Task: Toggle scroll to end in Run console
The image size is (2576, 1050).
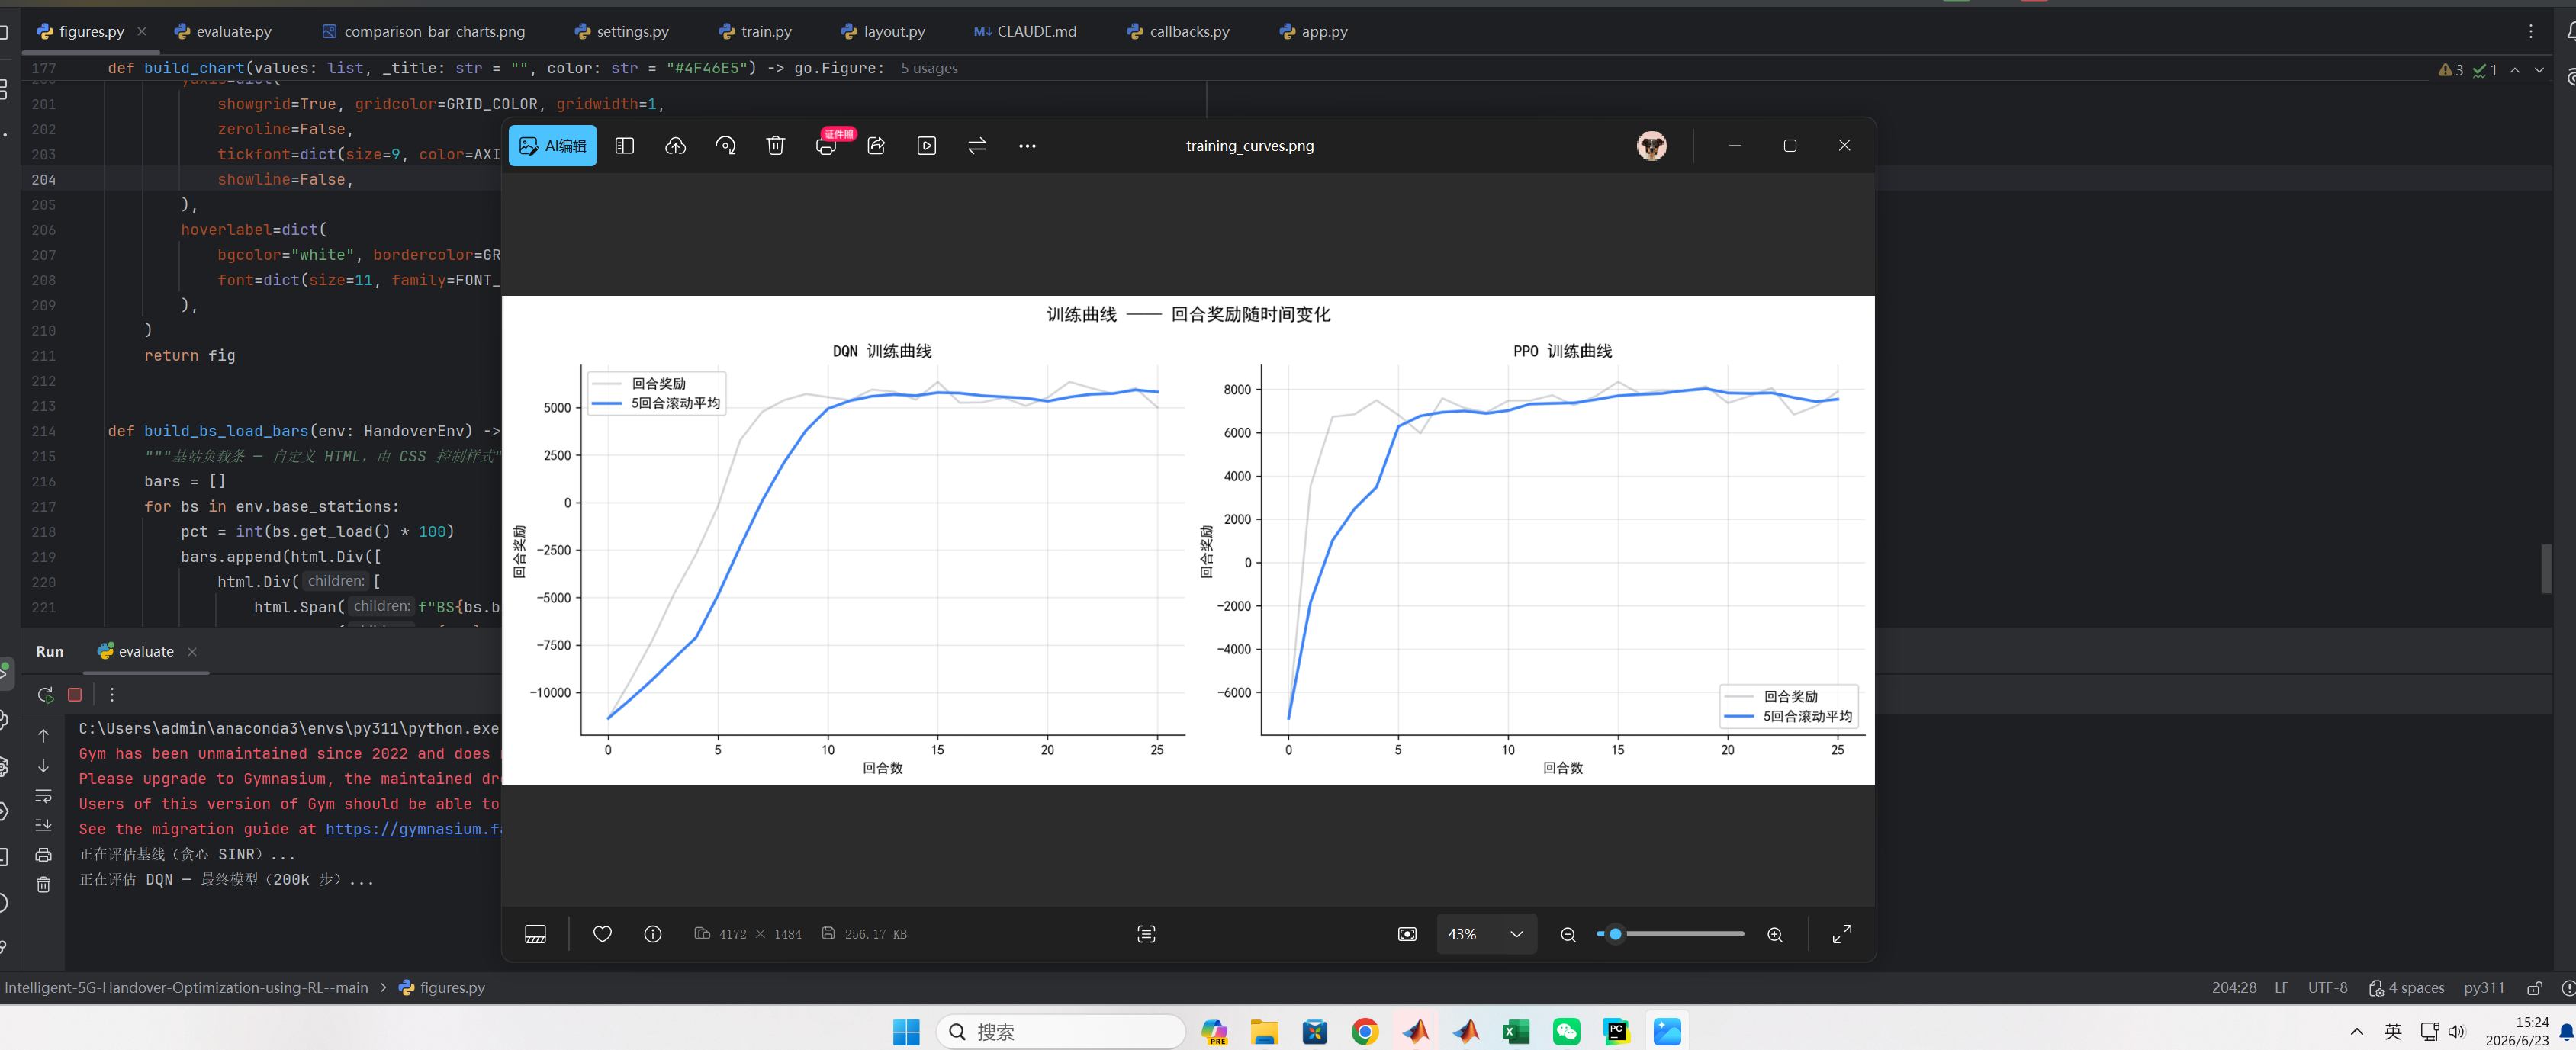Action: (x=43, y=826)
